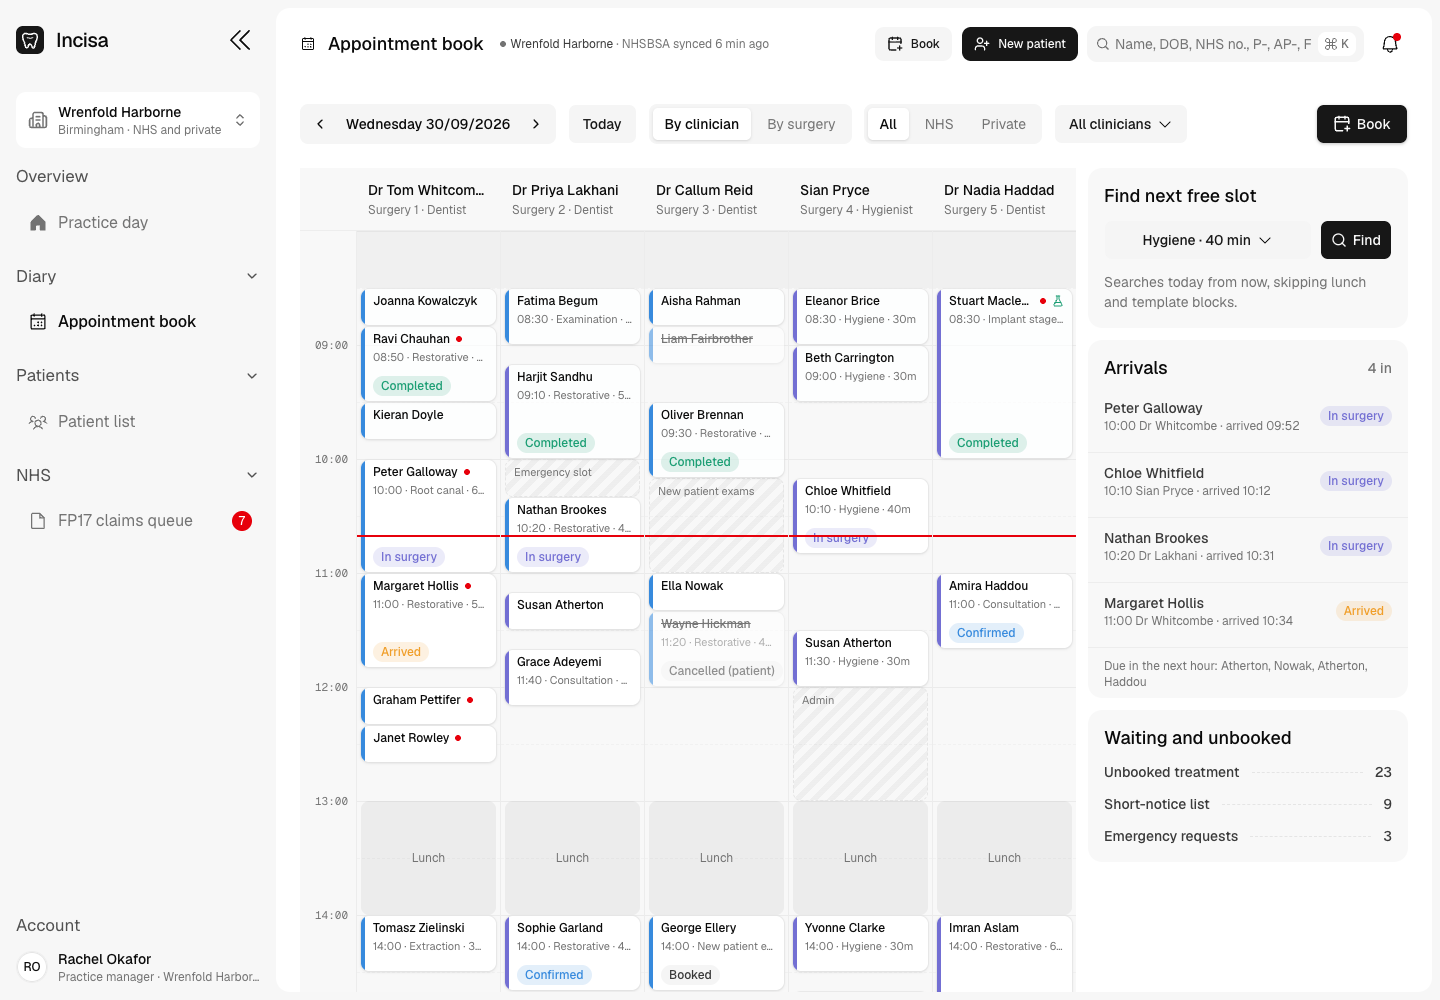
Task: Click the patient search field
Action: tap(1225, 44)
